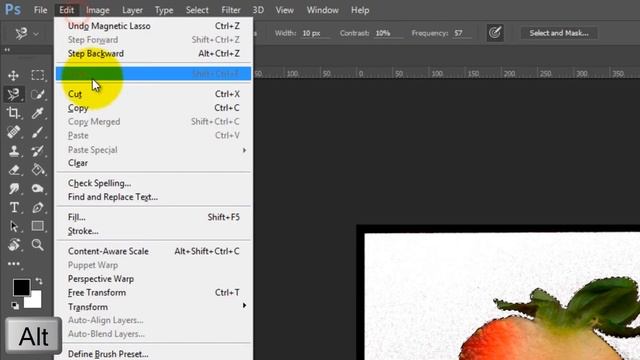Screen dimensions: 640x360
Task: Choose Find and Replace Text...
Action: click(153, 197)
